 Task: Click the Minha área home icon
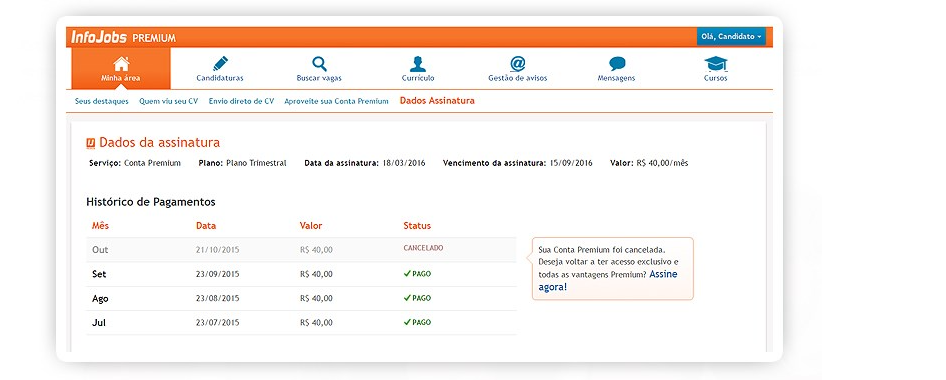(121, 64)
